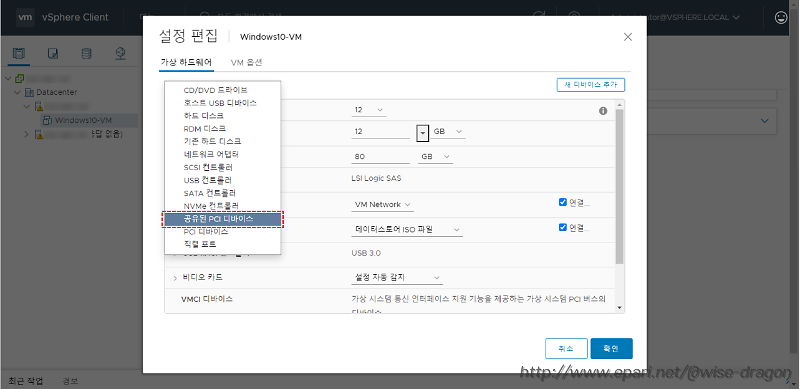
Task: Toggle CD/DVD drive connected checkbox
Action: click(563, 227)
